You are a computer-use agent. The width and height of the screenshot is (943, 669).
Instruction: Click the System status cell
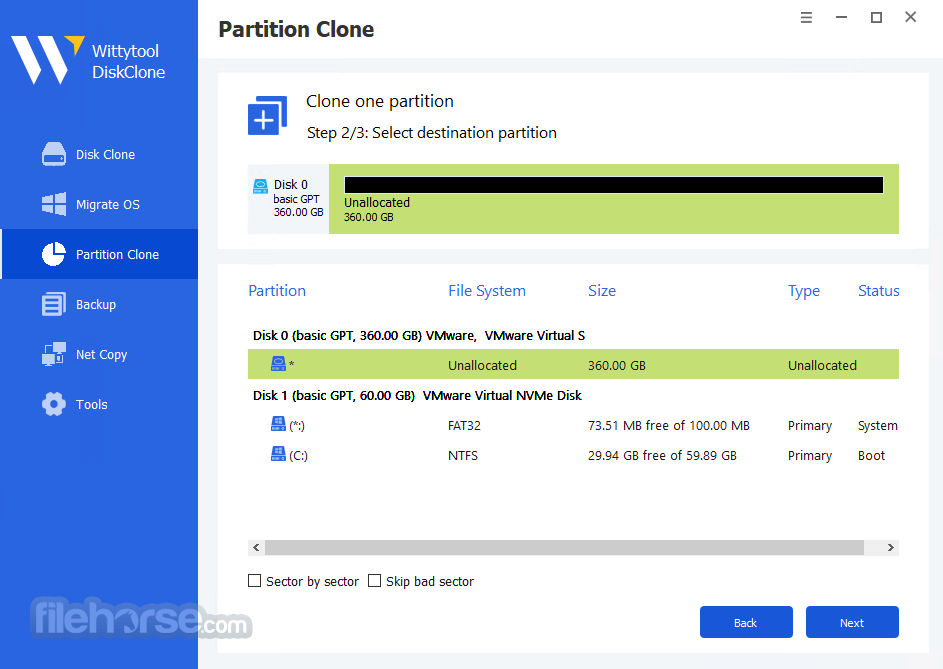tap(877, 425)
